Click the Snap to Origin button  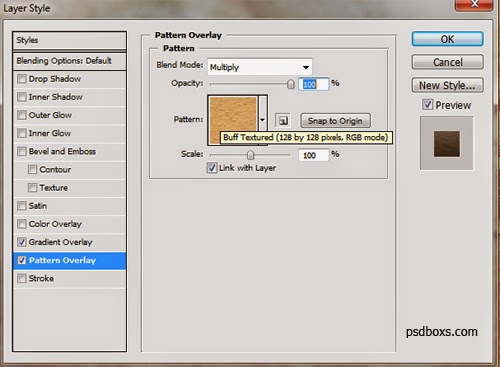335,121
